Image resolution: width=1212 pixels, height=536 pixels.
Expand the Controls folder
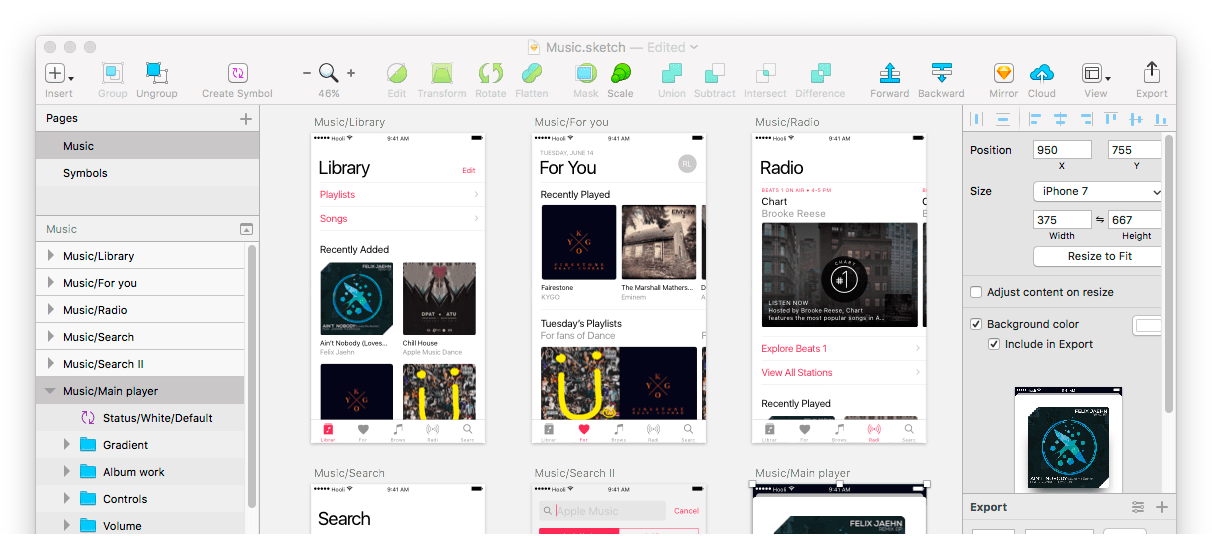(67, 499)
